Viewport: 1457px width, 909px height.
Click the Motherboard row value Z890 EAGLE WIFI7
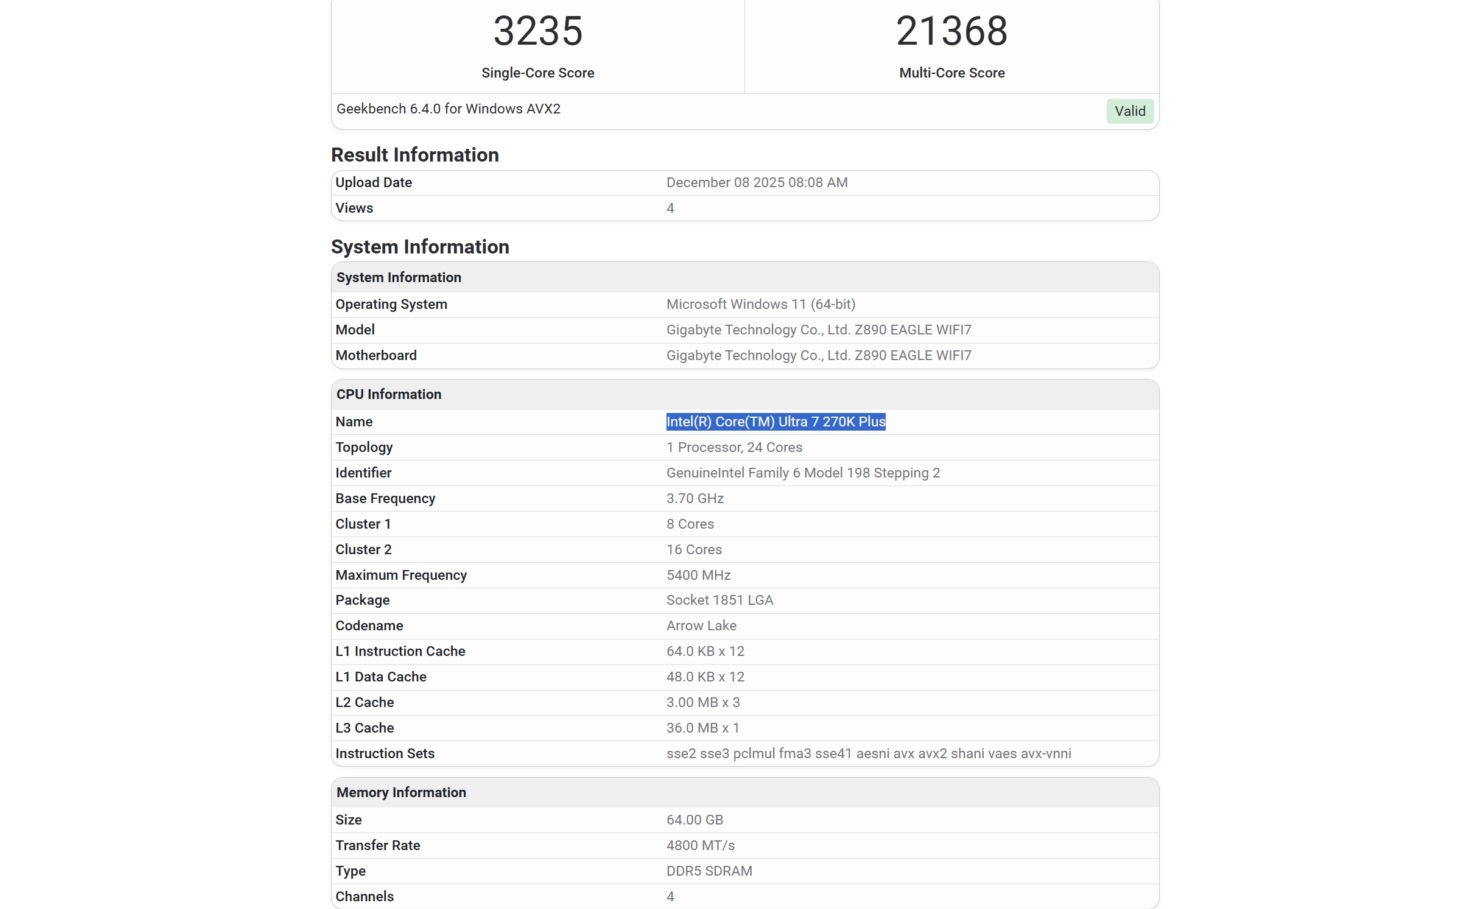coord(819,355)
